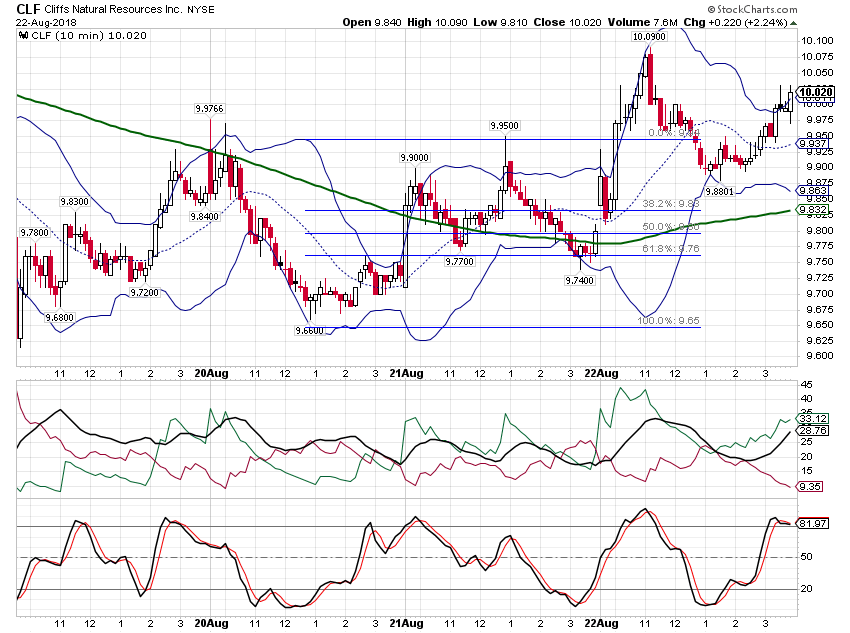Click the Volume 7.6M value

click(x=643, y=22)
